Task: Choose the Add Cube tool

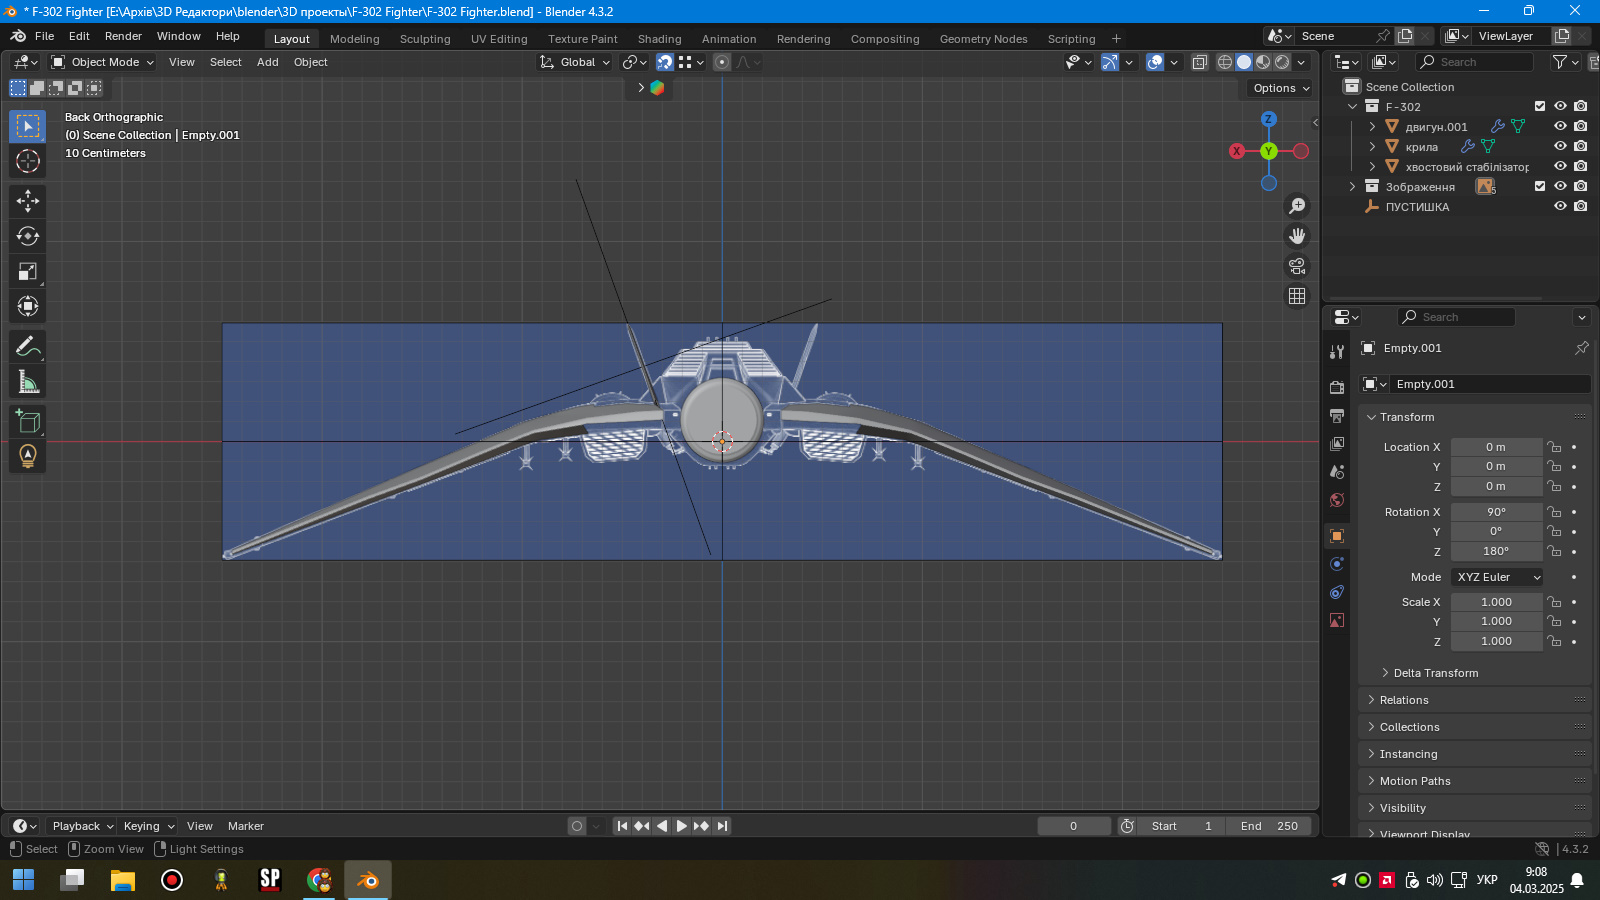Action: (x=28, y=421)
